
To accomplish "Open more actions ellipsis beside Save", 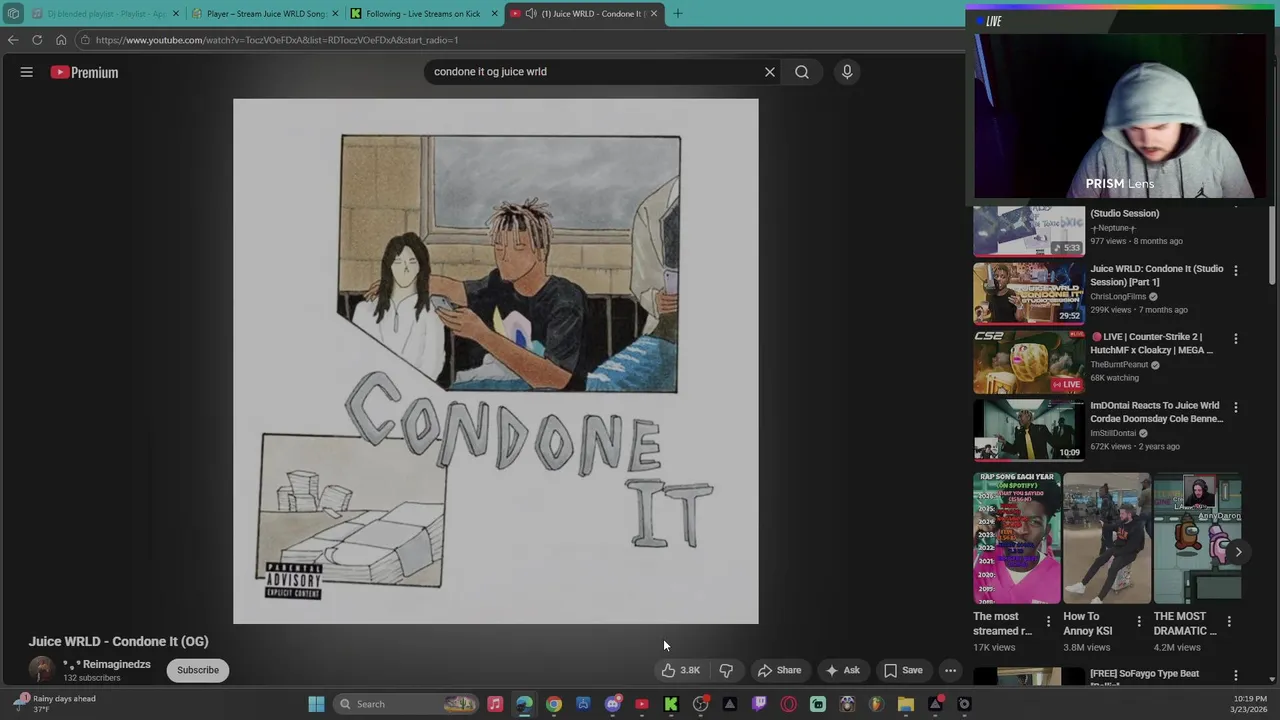I will (951, 670).
